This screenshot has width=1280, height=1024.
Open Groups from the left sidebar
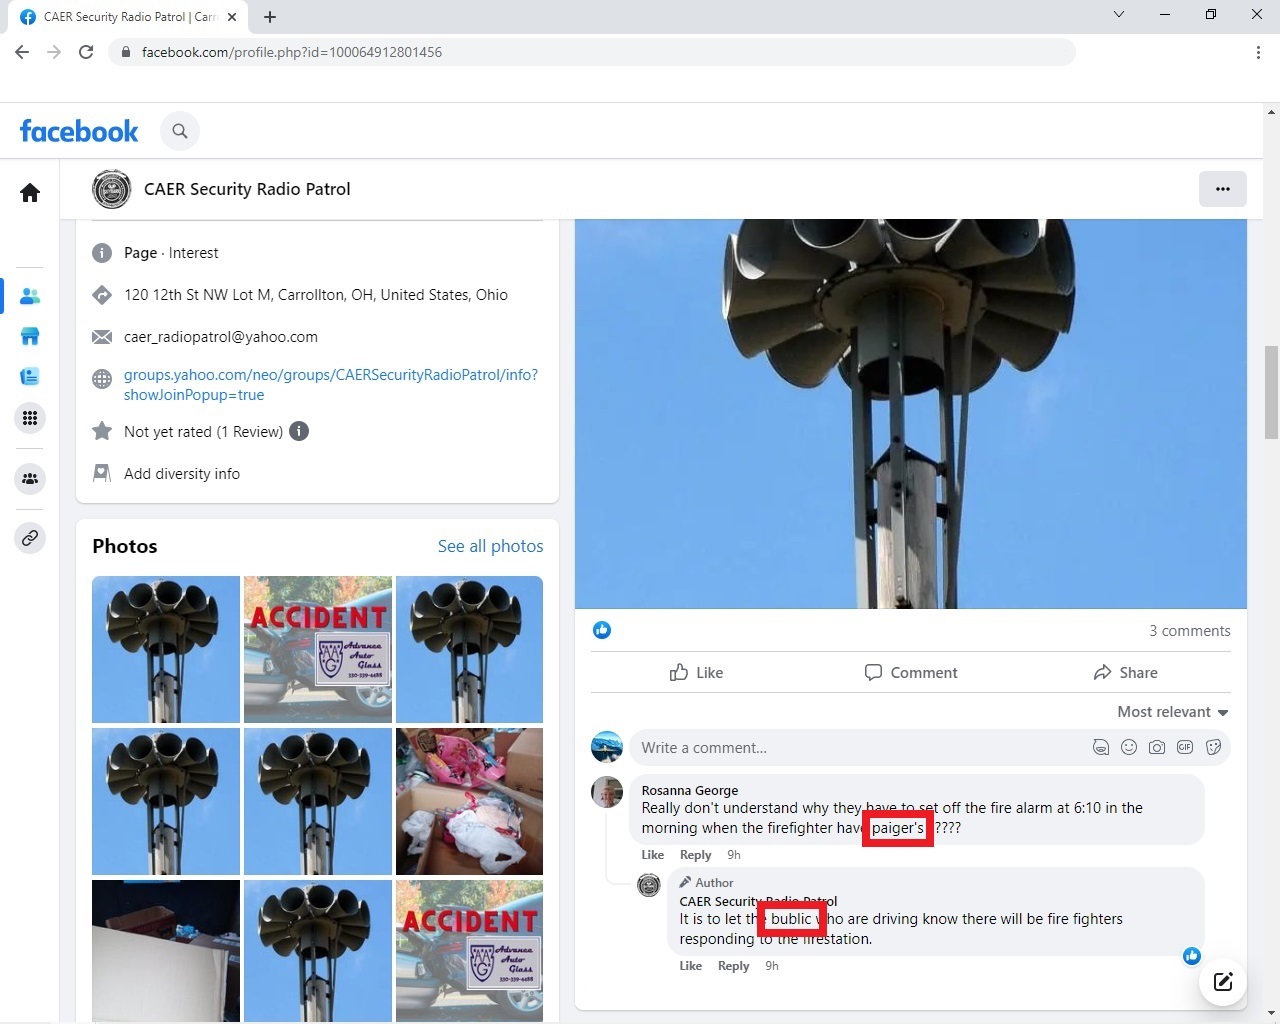pyautogui.click(x=30, y=479)
